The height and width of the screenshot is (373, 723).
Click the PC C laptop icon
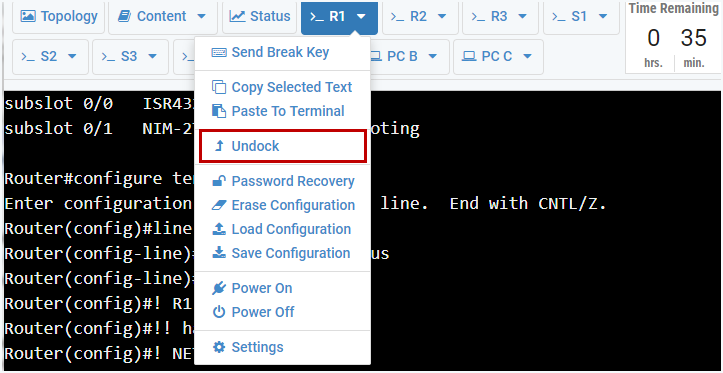point(469,57)
